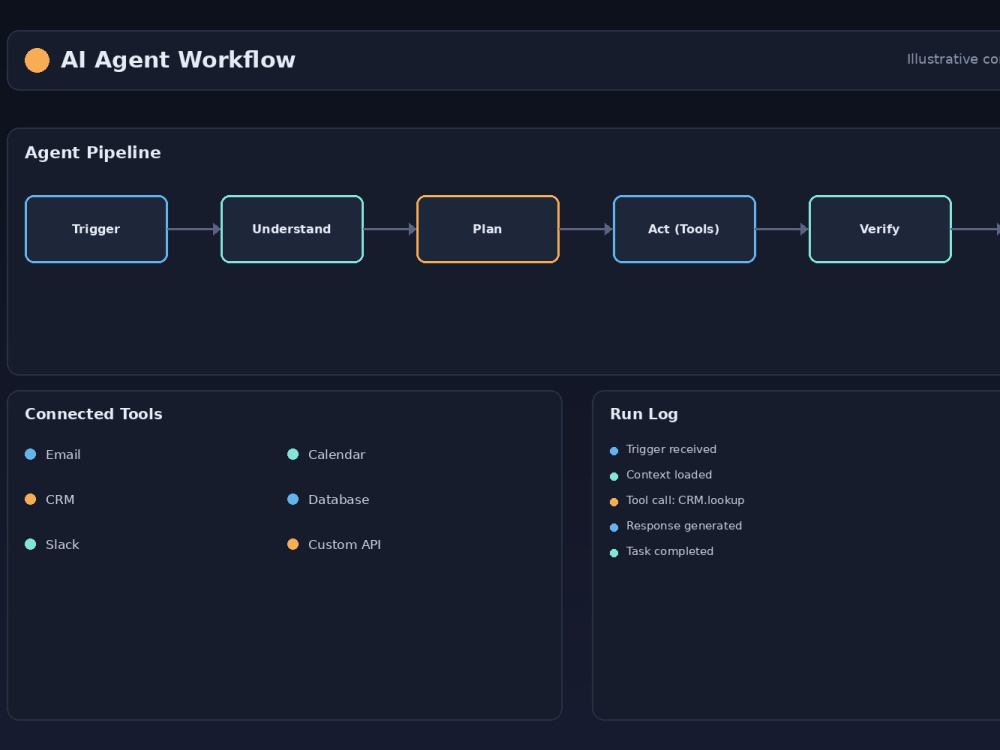Click the orange dot beside Tool call: CRM.lookup

click(614, 502)
